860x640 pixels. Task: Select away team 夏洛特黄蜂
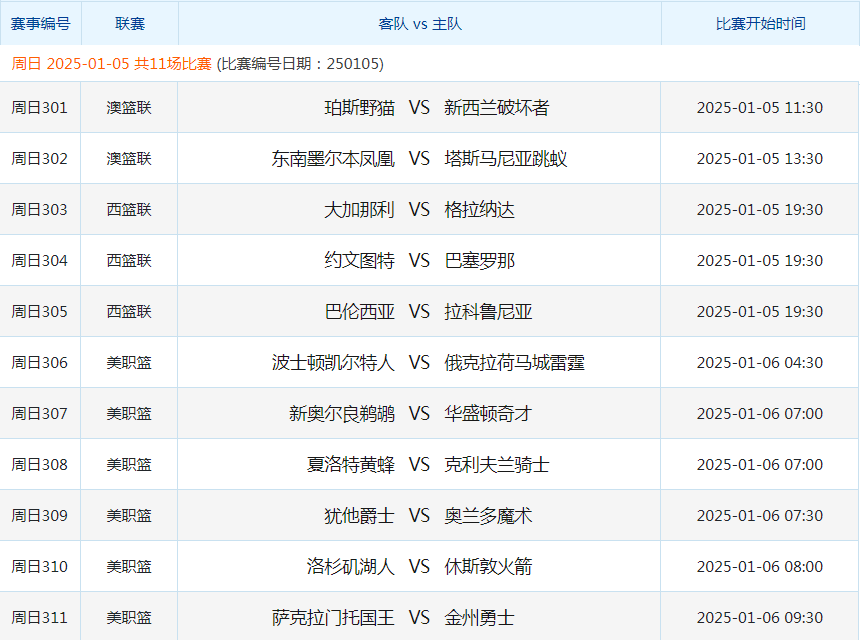[350, 465]
